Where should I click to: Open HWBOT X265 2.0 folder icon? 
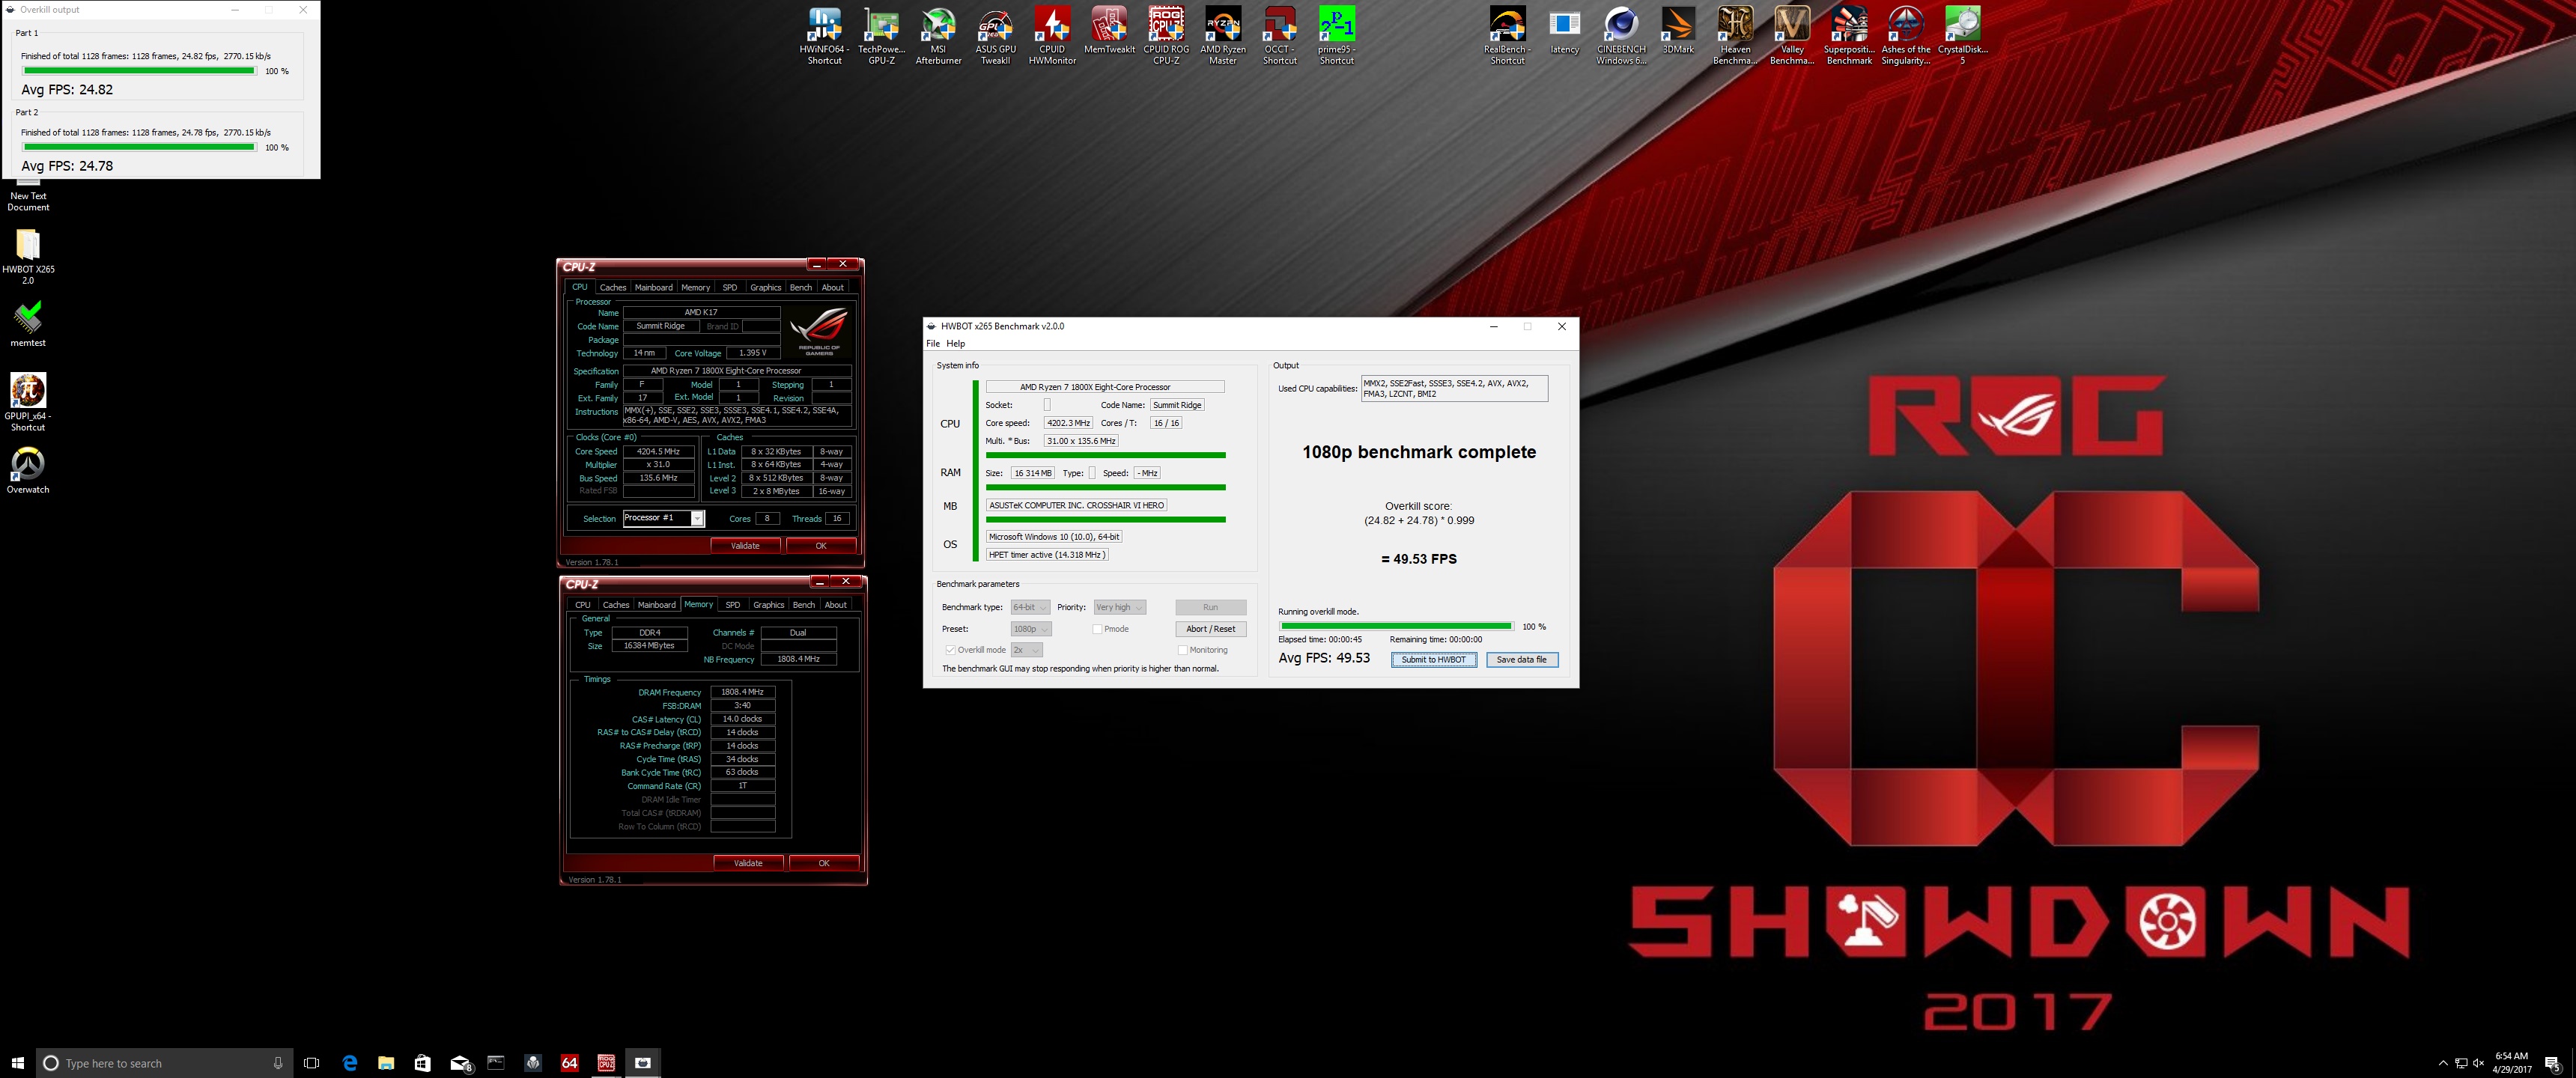pyautogui.click(x=28, y=257)
